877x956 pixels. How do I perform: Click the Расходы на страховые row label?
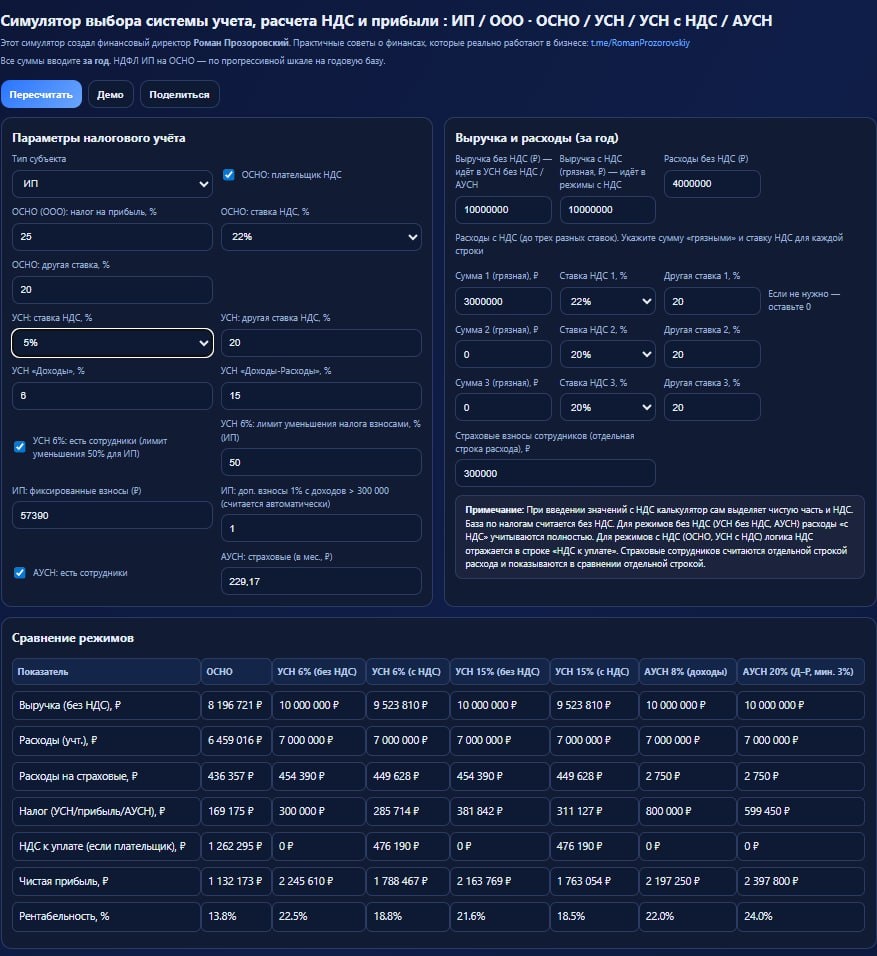[x=78, y=776]
